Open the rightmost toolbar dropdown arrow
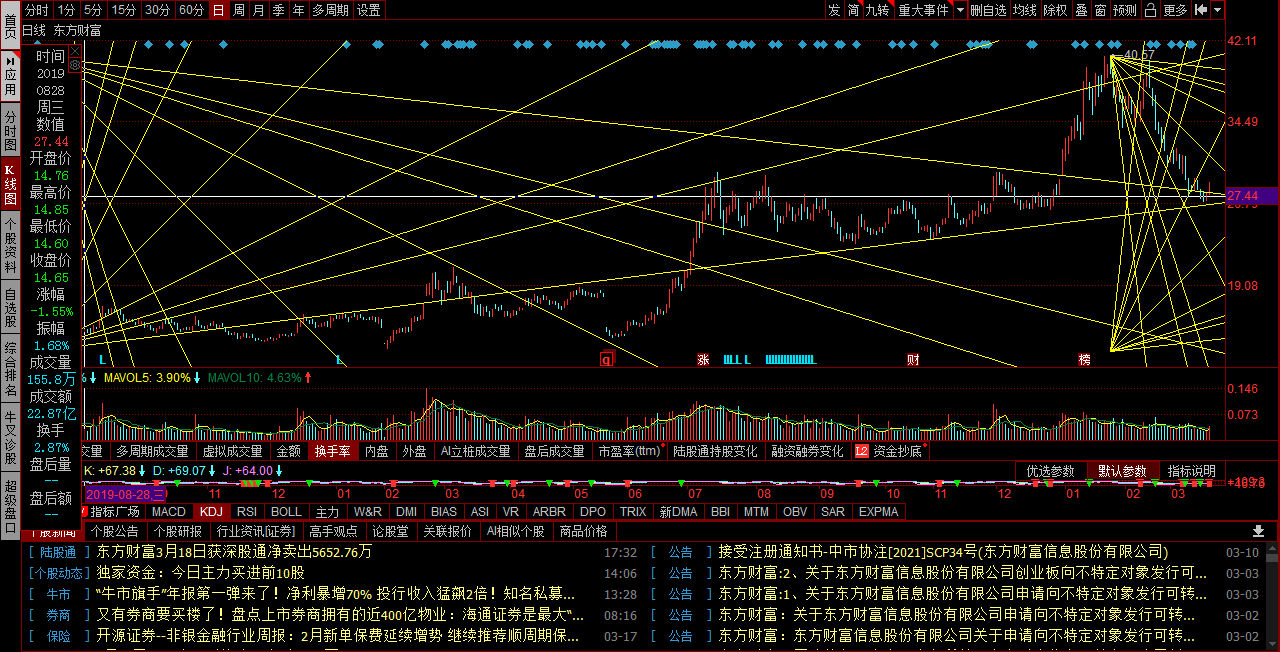This screenshot has width=1280, height=652. 1217,10
